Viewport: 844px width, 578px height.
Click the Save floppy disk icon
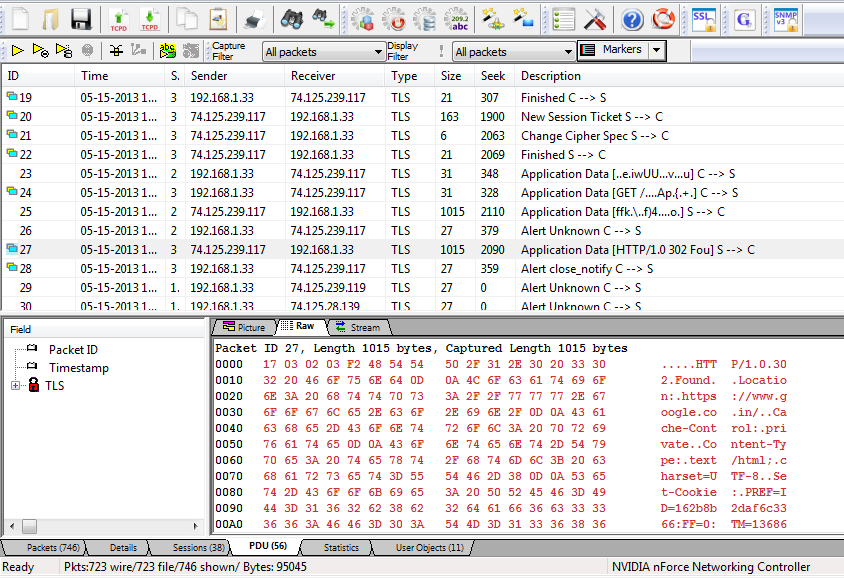[81, 18]
